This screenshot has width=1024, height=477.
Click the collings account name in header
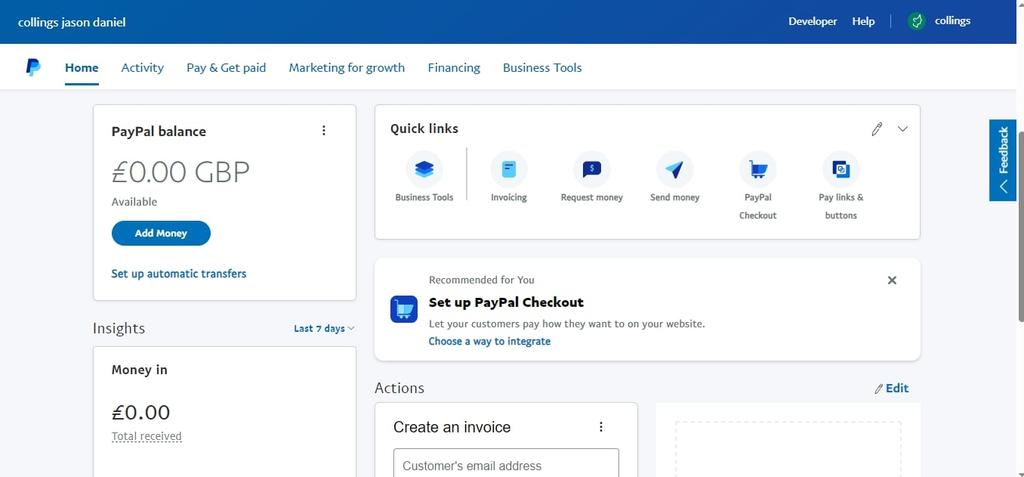coord(953,21)
